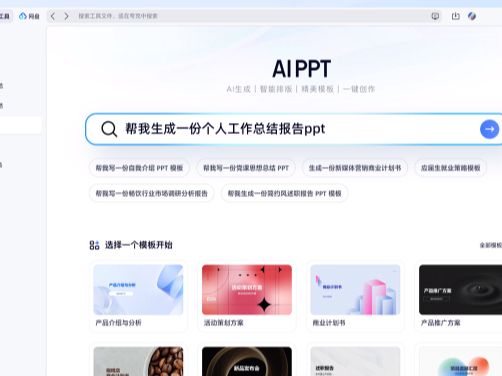Open the user avatar icon
502x376 pixels.
click(472, 16)
